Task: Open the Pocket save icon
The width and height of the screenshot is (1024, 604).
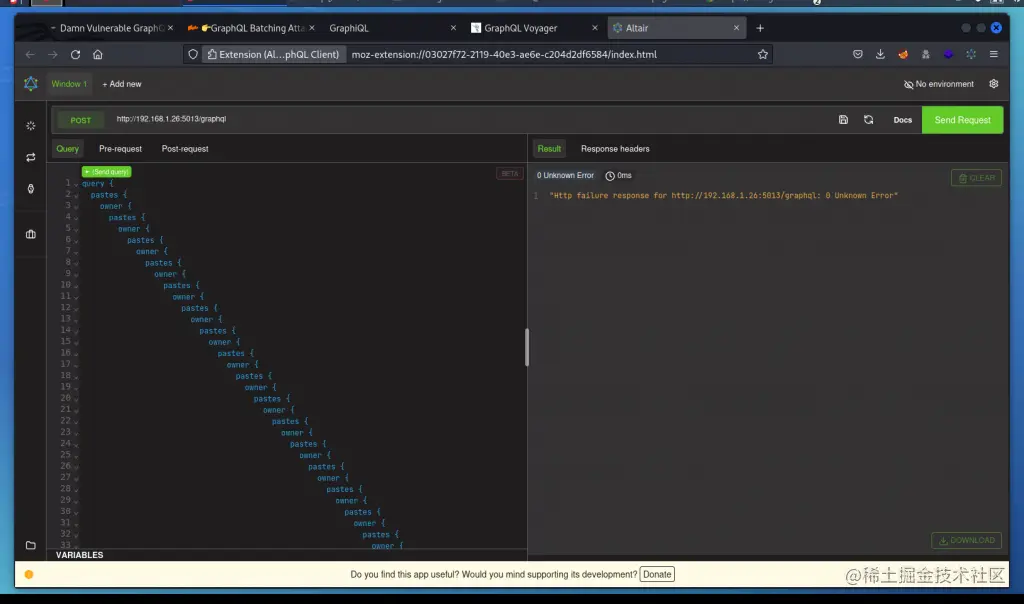Action: (x=857, y=55)
